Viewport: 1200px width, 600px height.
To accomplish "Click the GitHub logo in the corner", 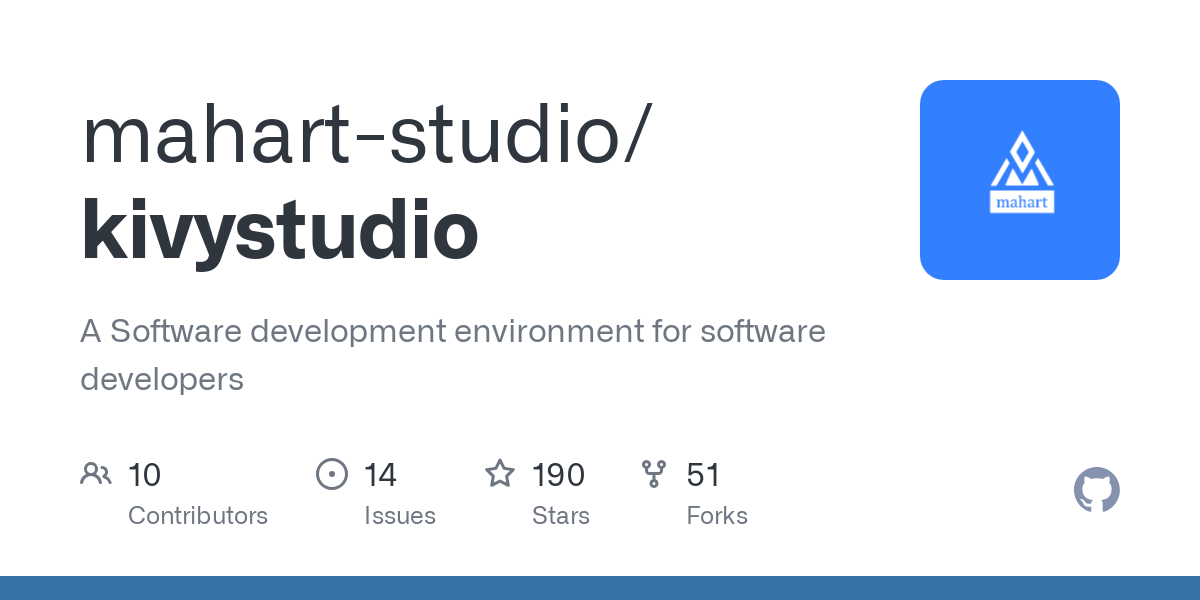I will 1096,490.
